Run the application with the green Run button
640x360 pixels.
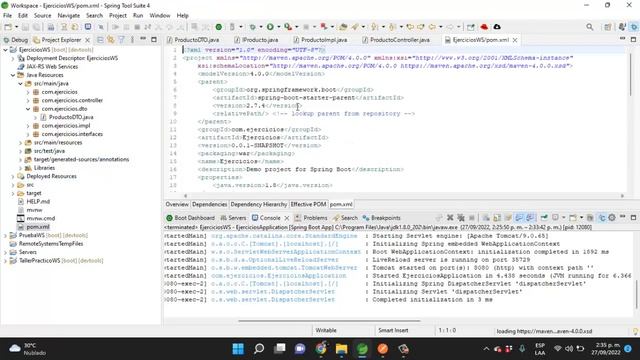pyautogui.click(x=270, y=27)
